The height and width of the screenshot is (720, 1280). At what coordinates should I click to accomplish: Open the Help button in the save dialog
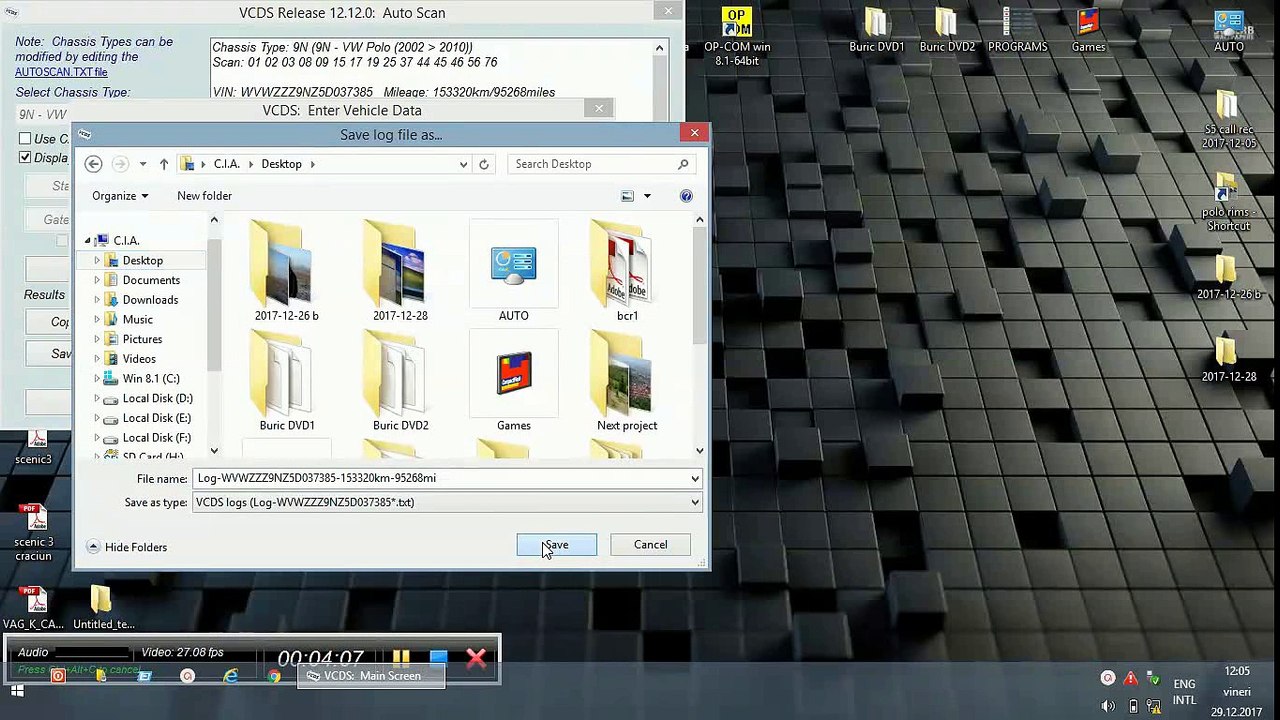click(x=686, y=196)
